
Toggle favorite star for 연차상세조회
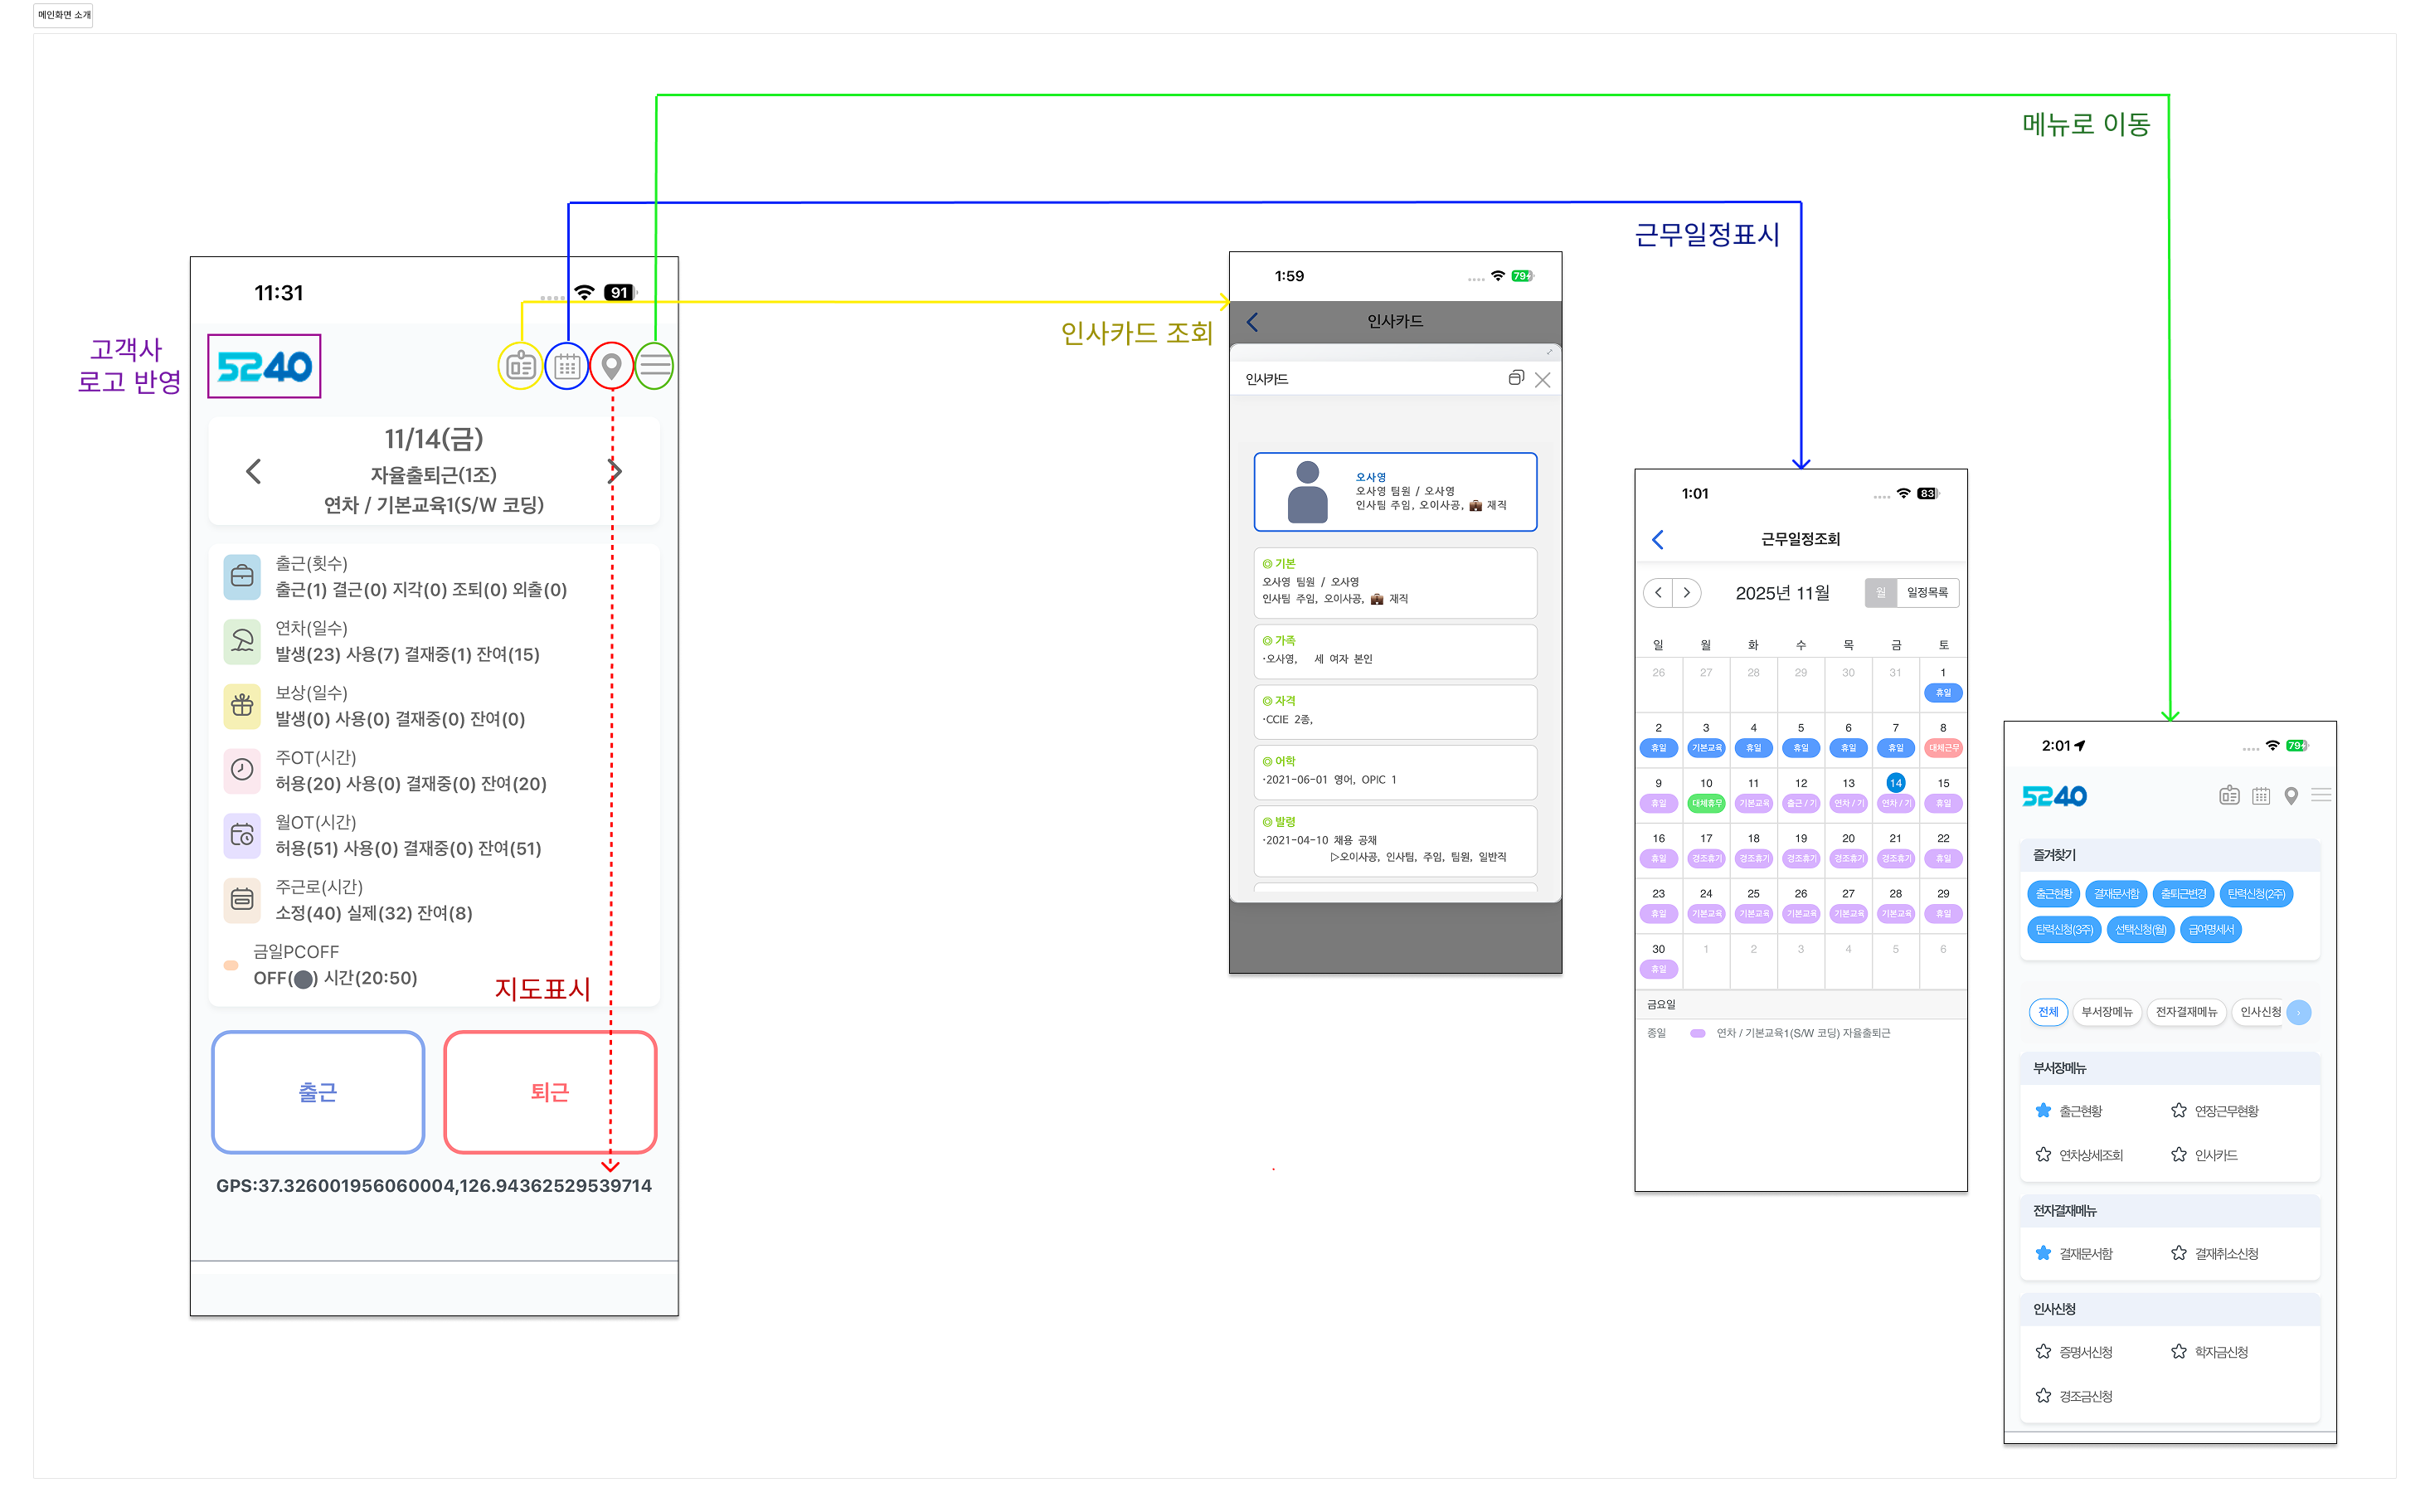click(x=2043, y=1155)
